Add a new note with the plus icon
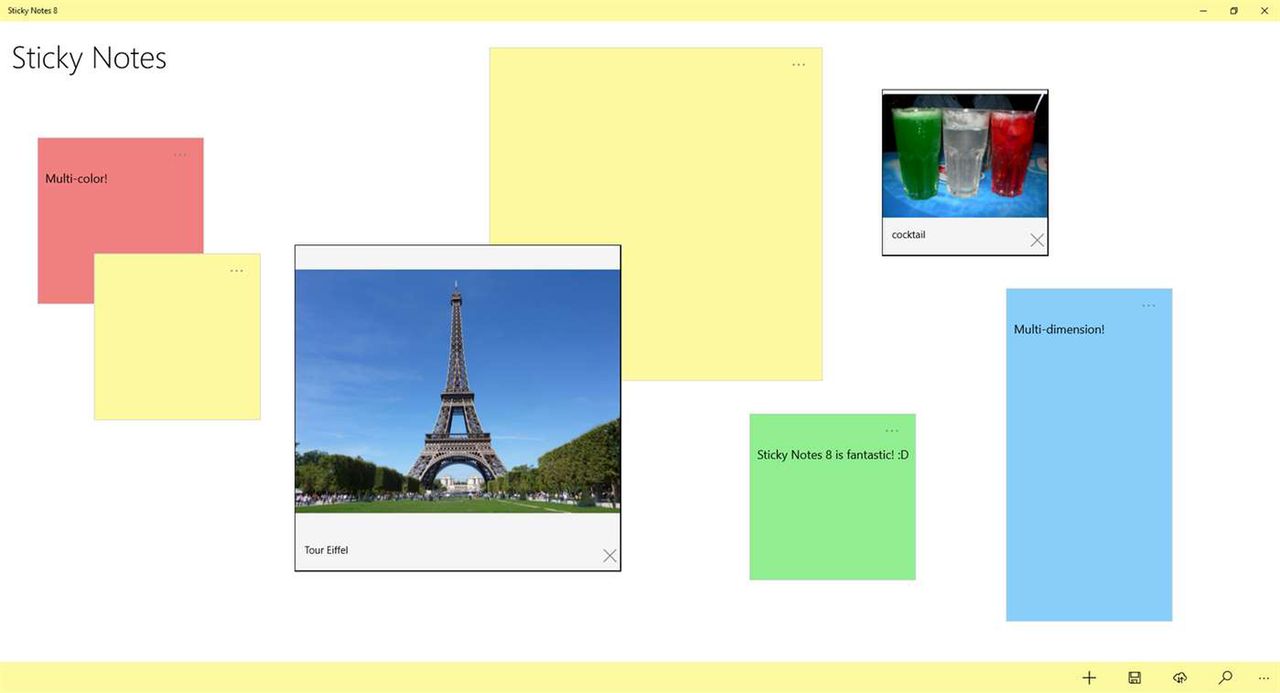1280x693 pixels. 1089,678
